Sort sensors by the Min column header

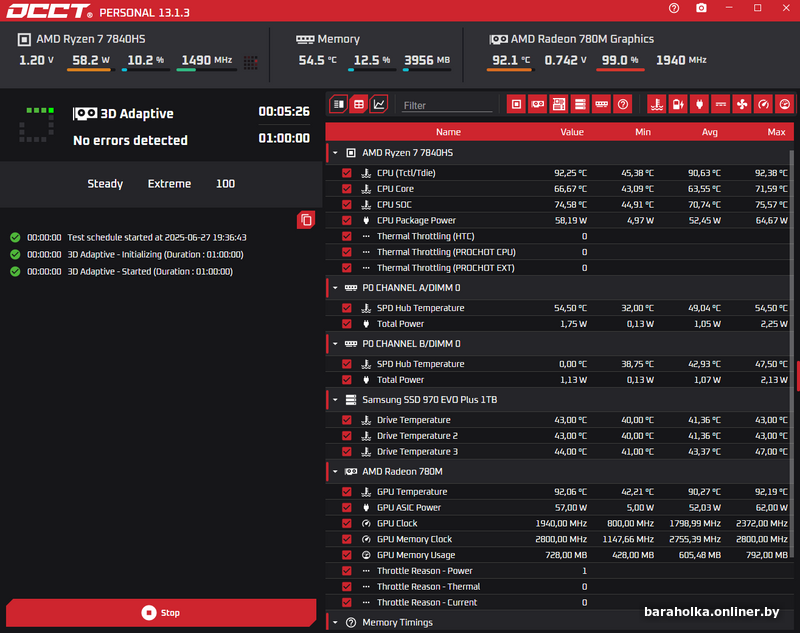(x=643, y=132)
